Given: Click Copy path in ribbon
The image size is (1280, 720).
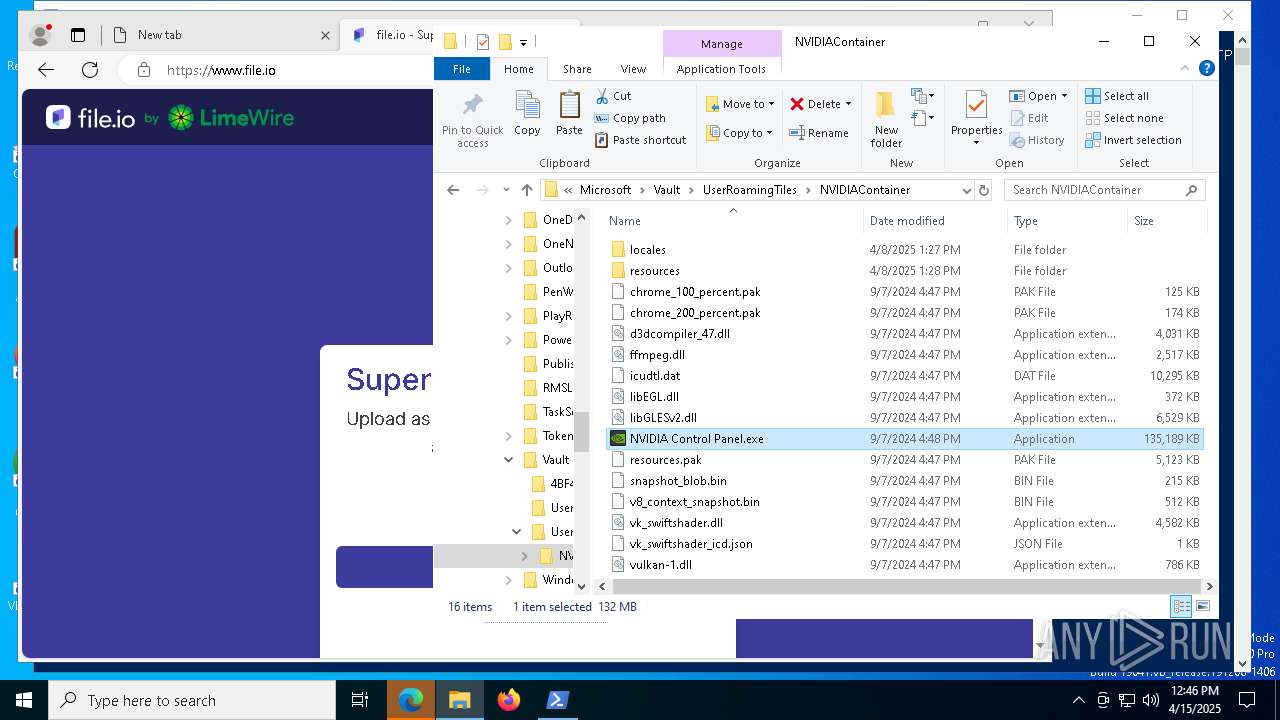Looking at the screenshot, I should click(630, 118).
